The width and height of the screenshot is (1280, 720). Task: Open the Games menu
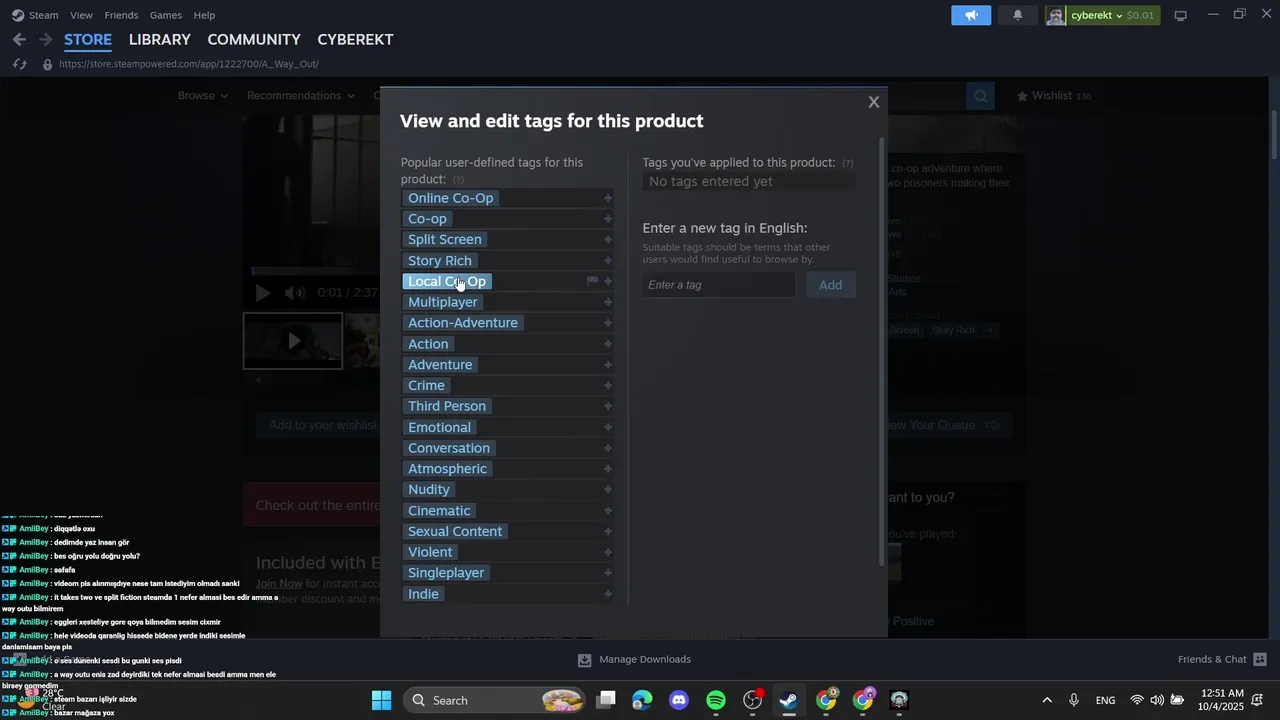[165, 15]
